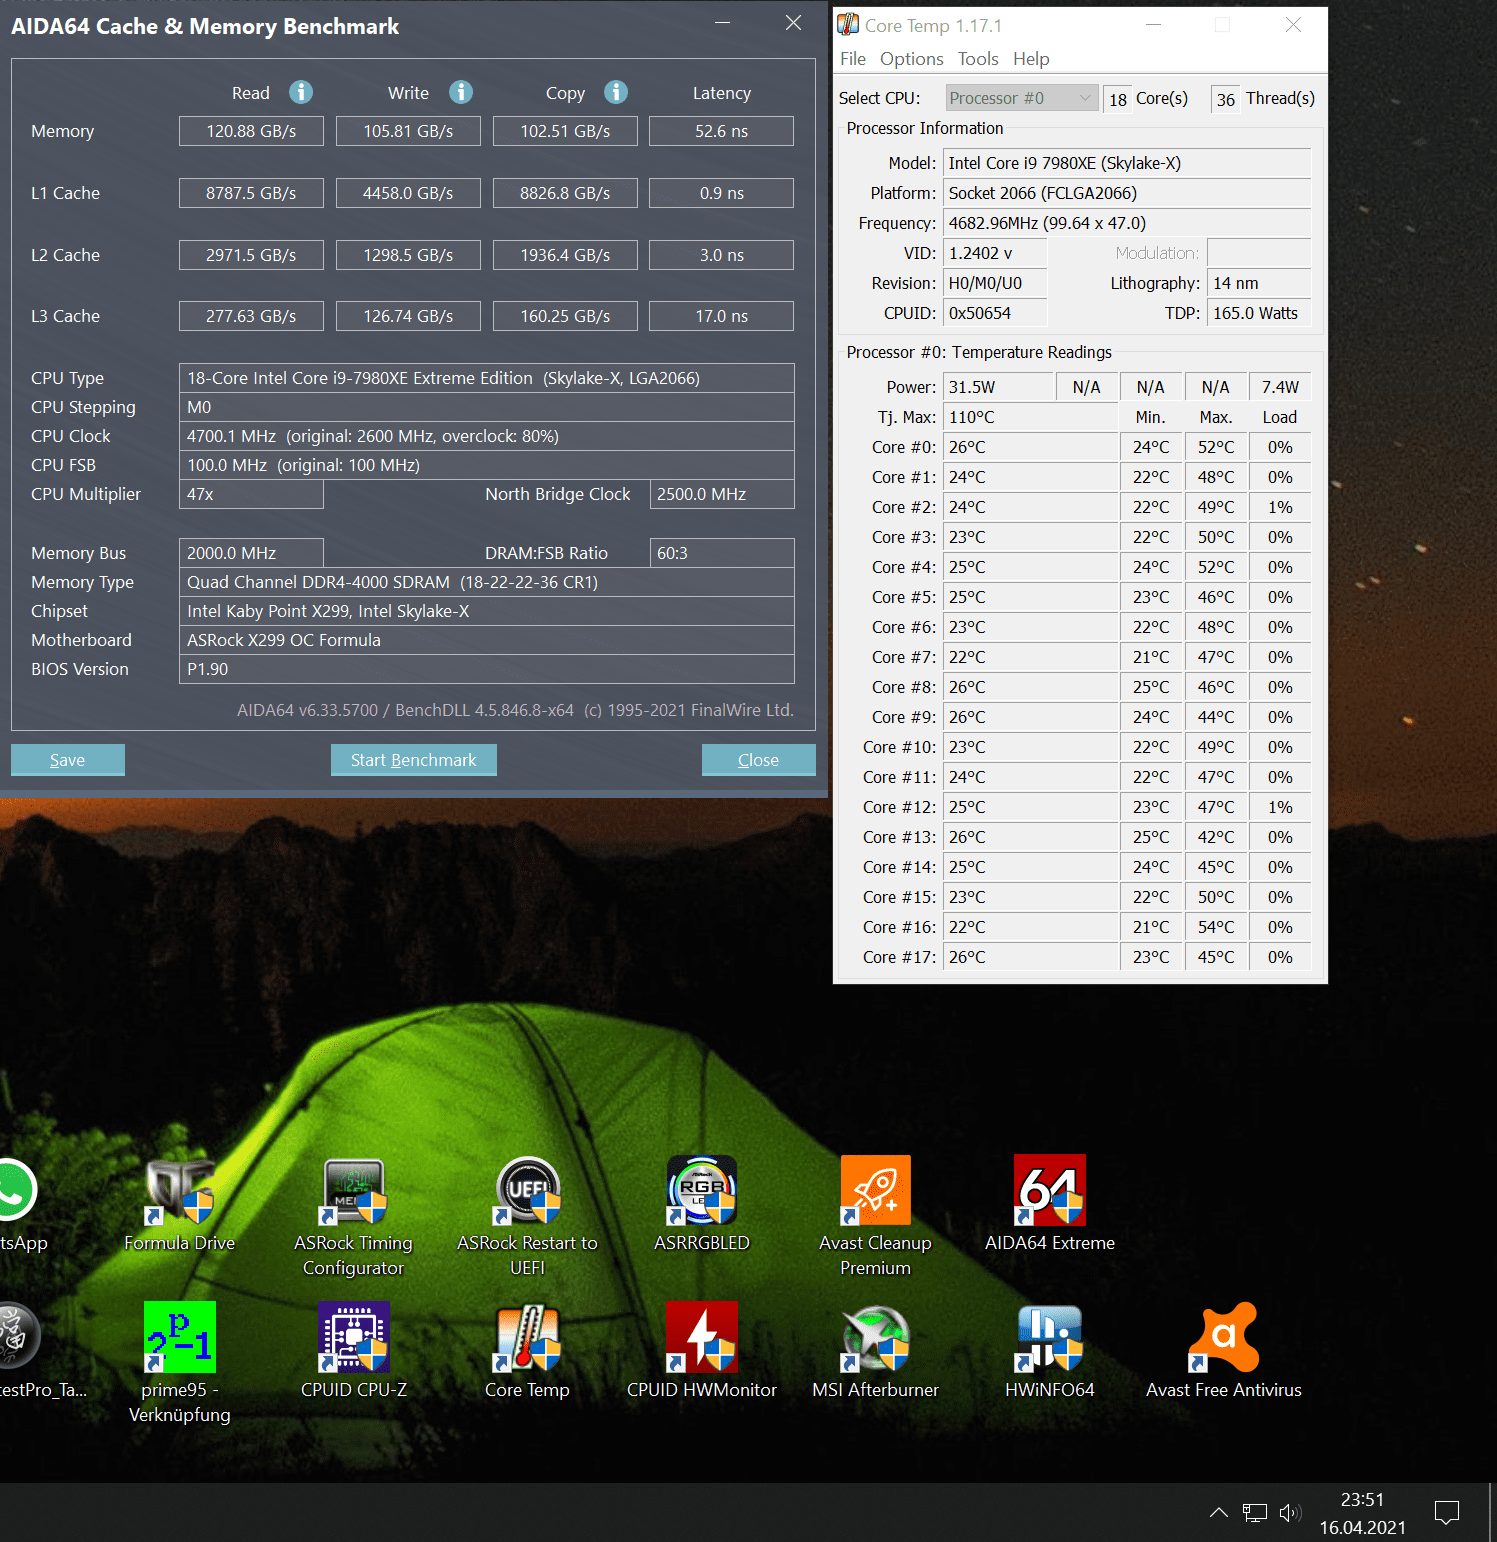The image size is (1497, 1542).
Task: Open the Formula Drive desktop shortcut
Action: (x=180, y=1204)
